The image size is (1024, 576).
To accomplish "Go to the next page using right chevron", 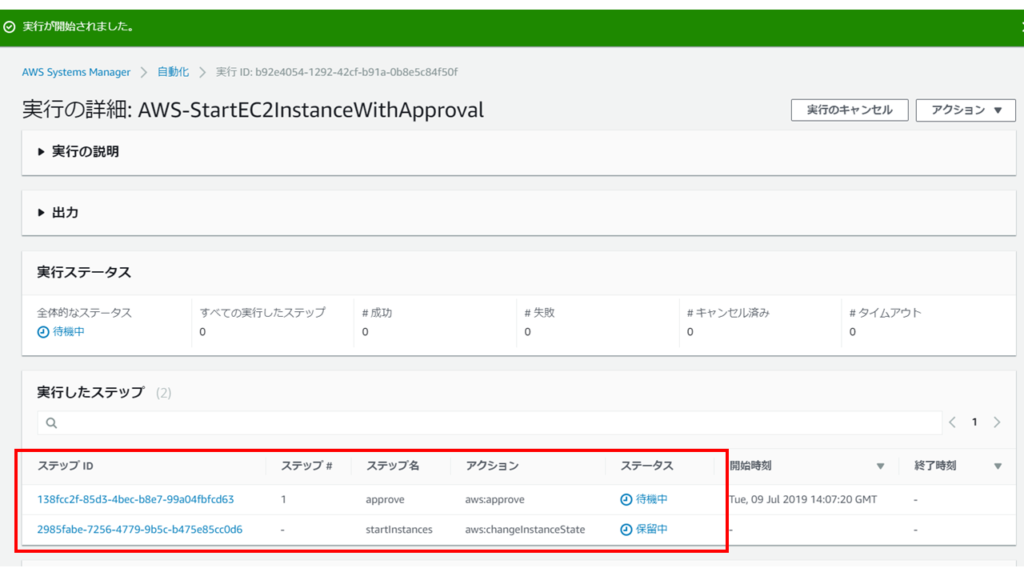I will tap(997, 422).
